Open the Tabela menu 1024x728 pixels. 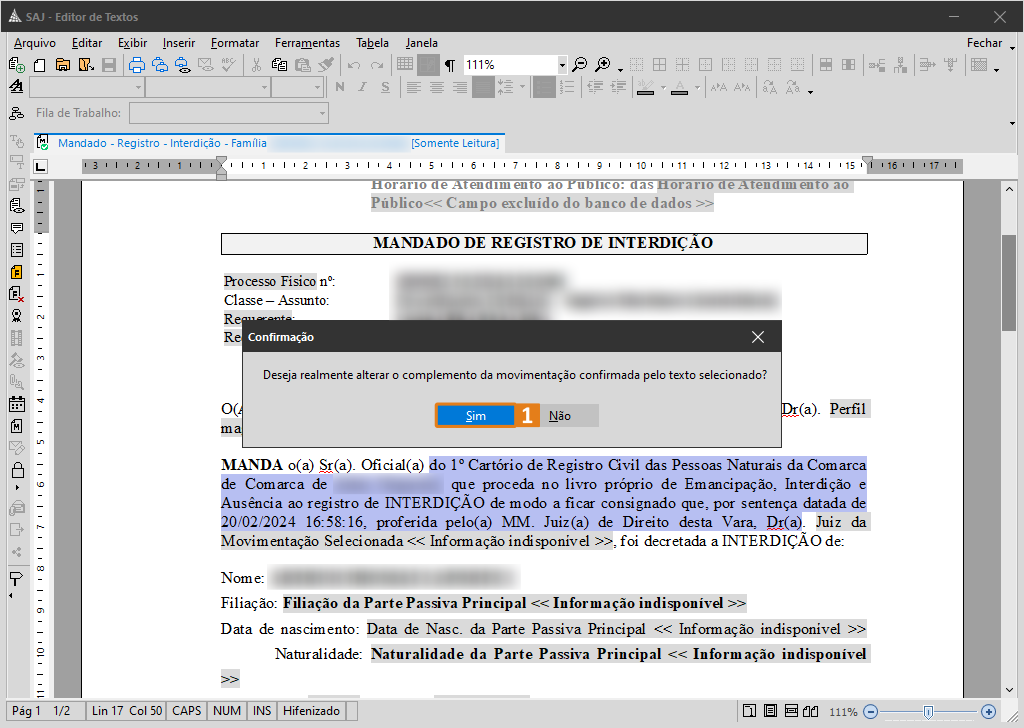372,43
